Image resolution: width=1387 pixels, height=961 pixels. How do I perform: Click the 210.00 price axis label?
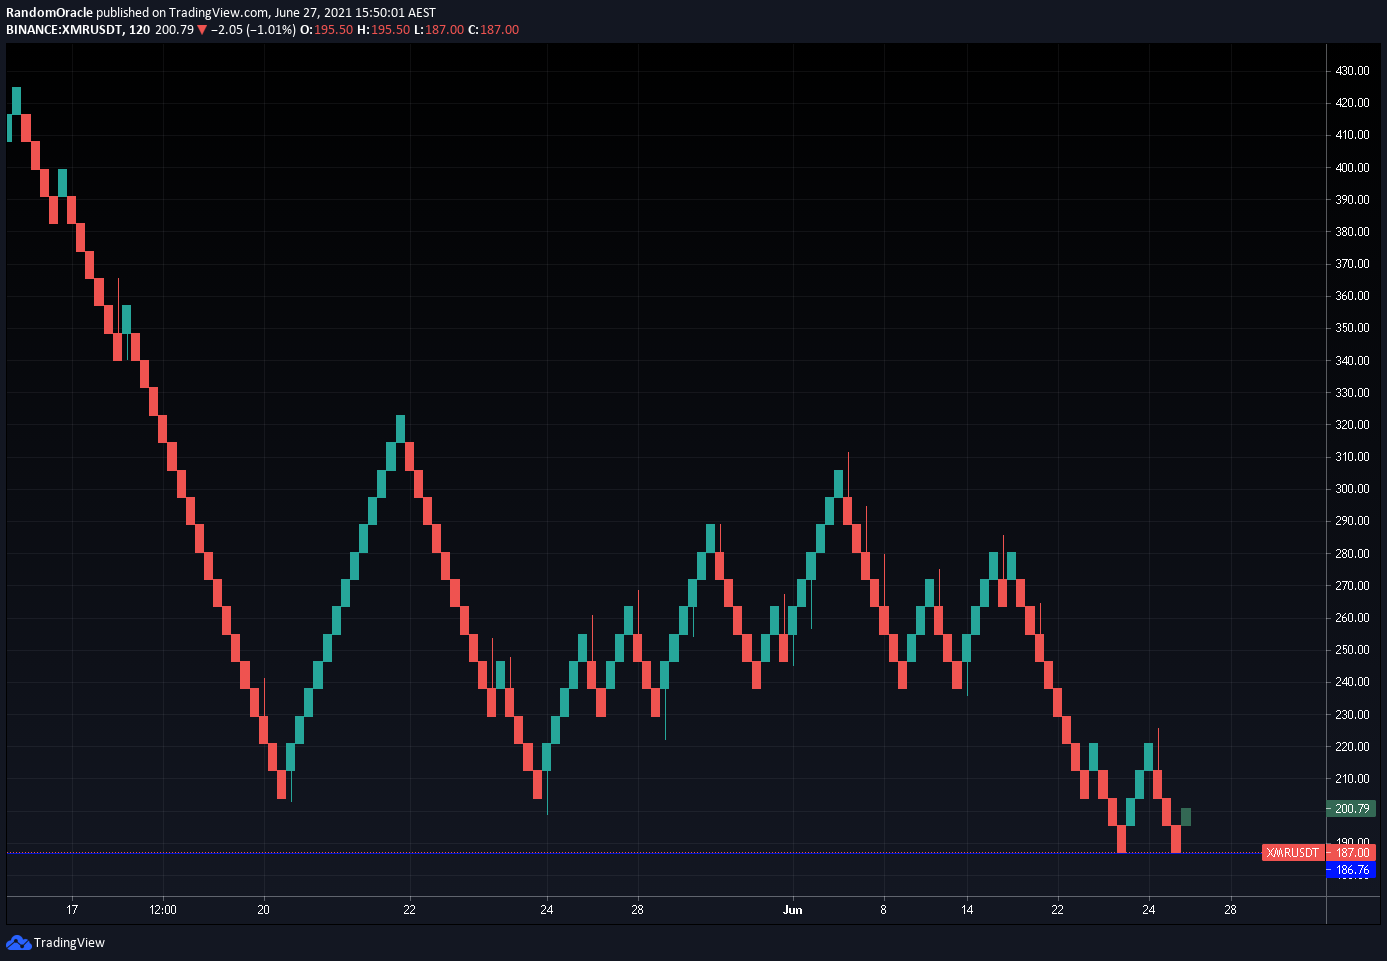tap(1352, 779)
